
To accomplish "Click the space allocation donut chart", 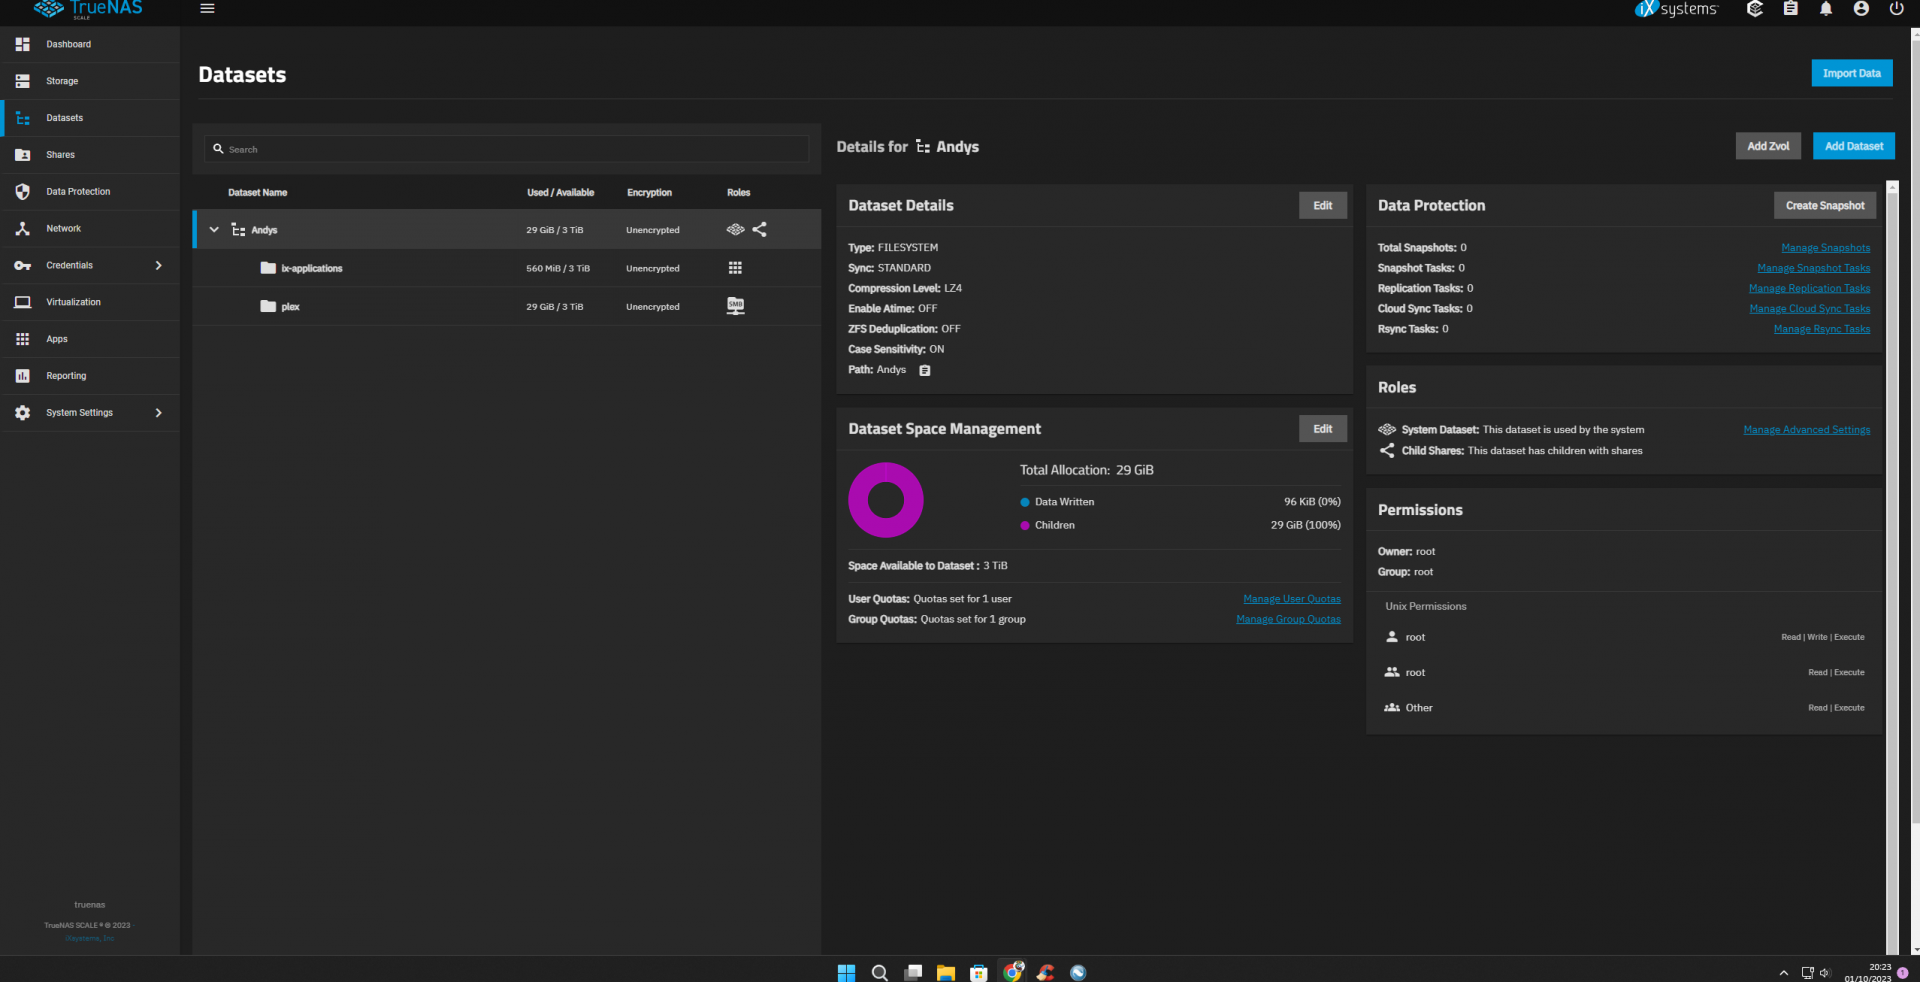I will [x=885, y=500].
